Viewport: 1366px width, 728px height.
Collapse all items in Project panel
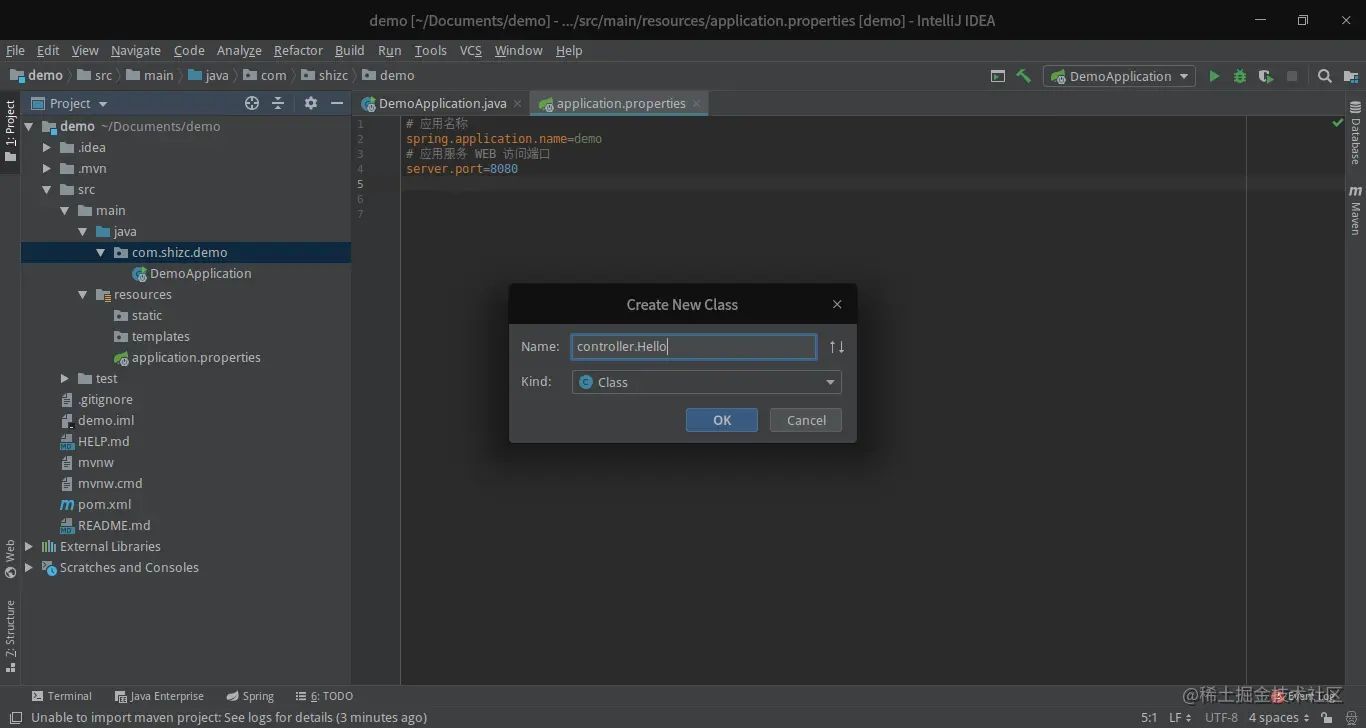[x=278, y=103]
